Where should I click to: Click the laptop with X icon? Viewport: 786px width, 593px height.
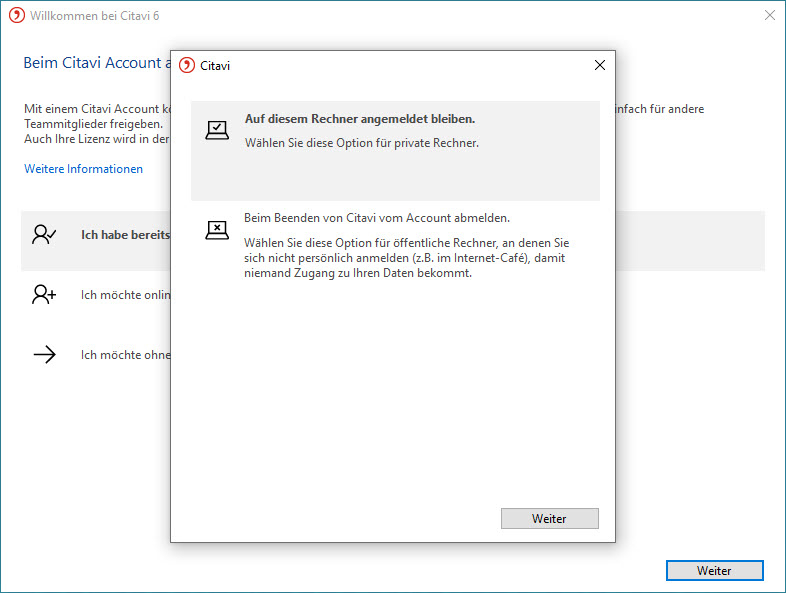[x=217, y=230]
